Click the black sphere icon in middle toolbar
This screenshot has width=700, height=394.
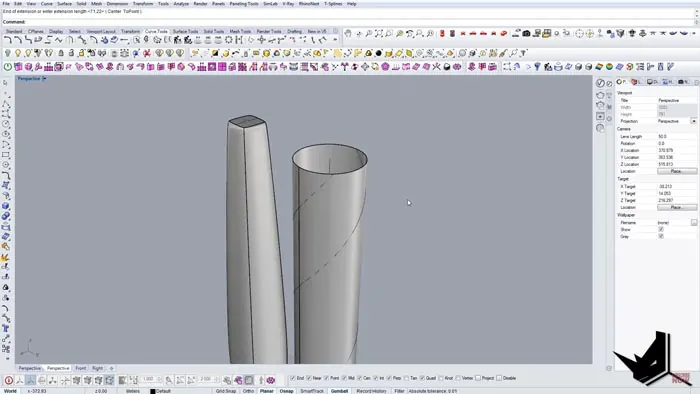tap(379, 53)
